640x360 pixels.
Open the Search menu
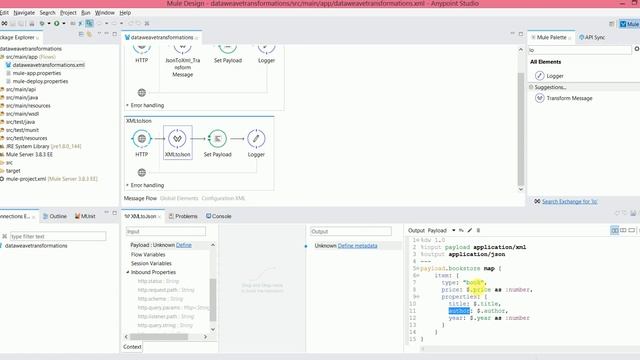coord(47,13)
